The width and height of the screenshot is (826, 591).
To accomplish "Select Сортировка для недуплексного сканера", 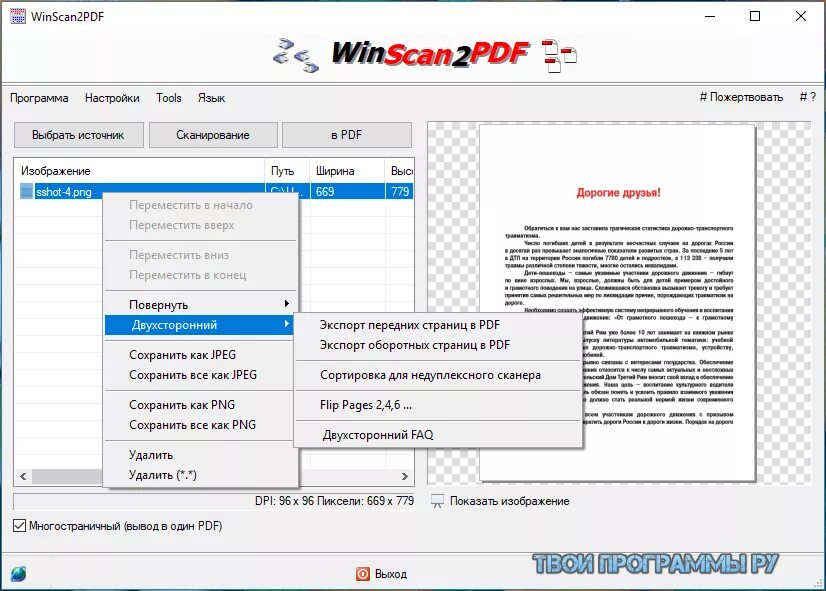I will [438, 375].
